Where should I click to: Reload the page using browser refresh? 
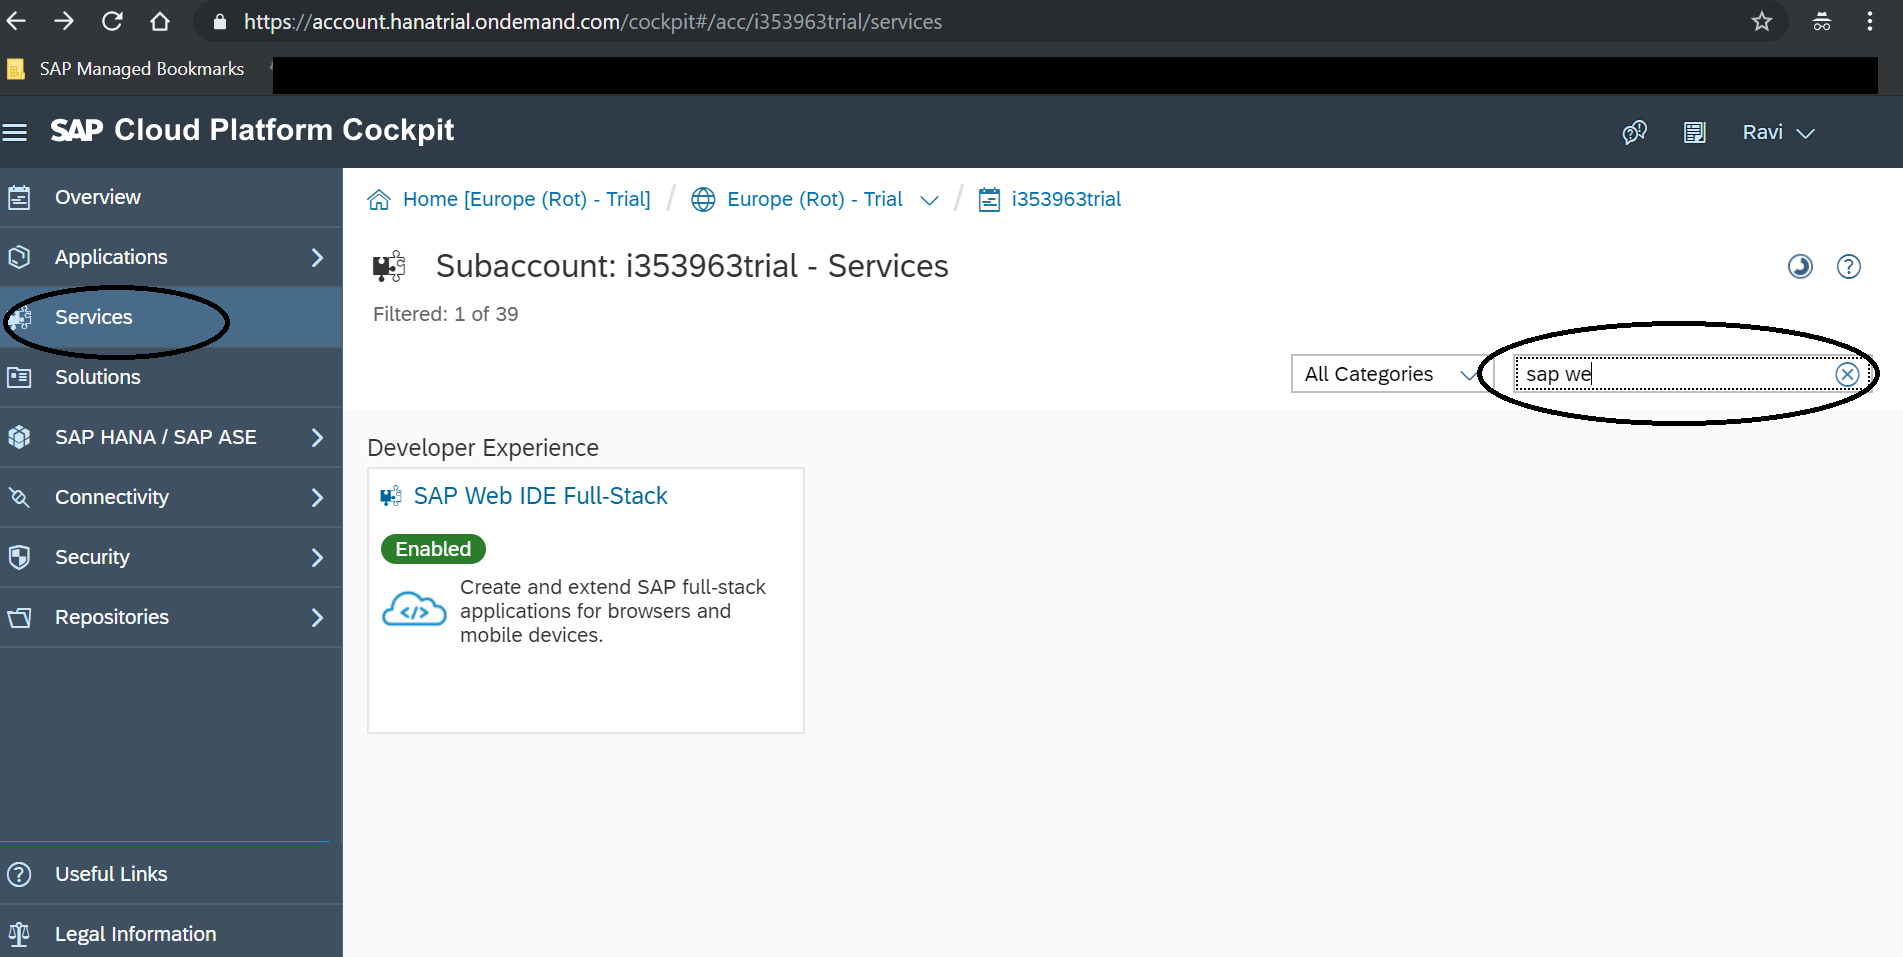click(112, 21)
